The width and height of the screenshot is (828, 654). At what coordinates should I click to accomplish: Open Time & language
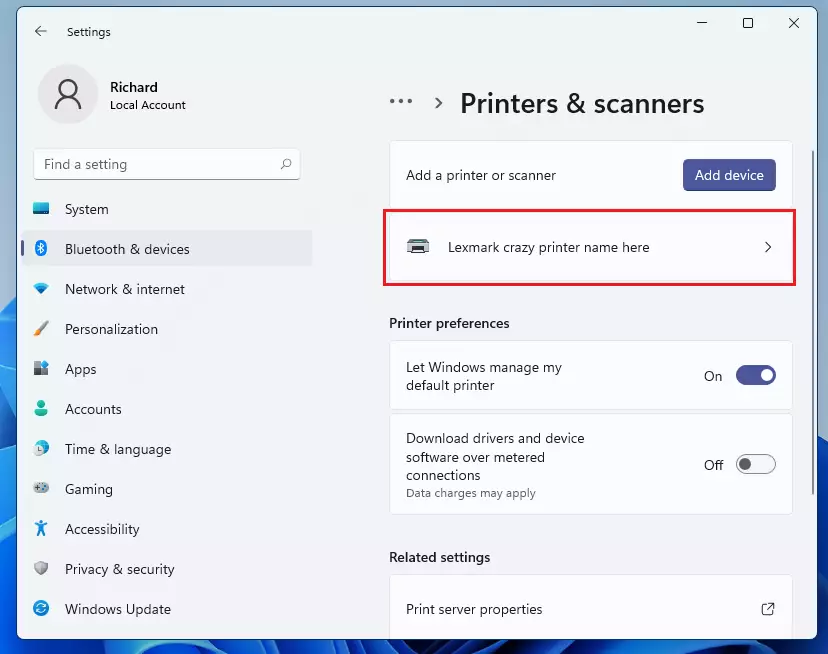(167, 449)
